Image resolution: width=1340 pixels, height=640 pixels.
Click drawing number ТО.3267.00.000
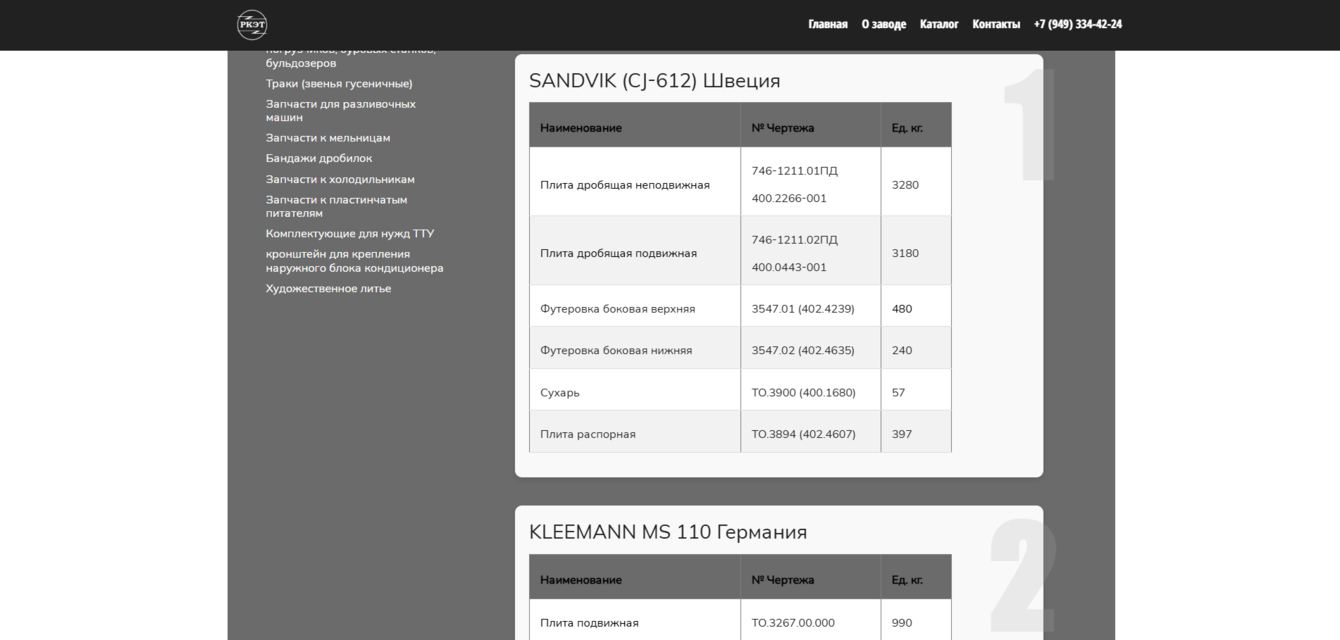pos(793,623)
